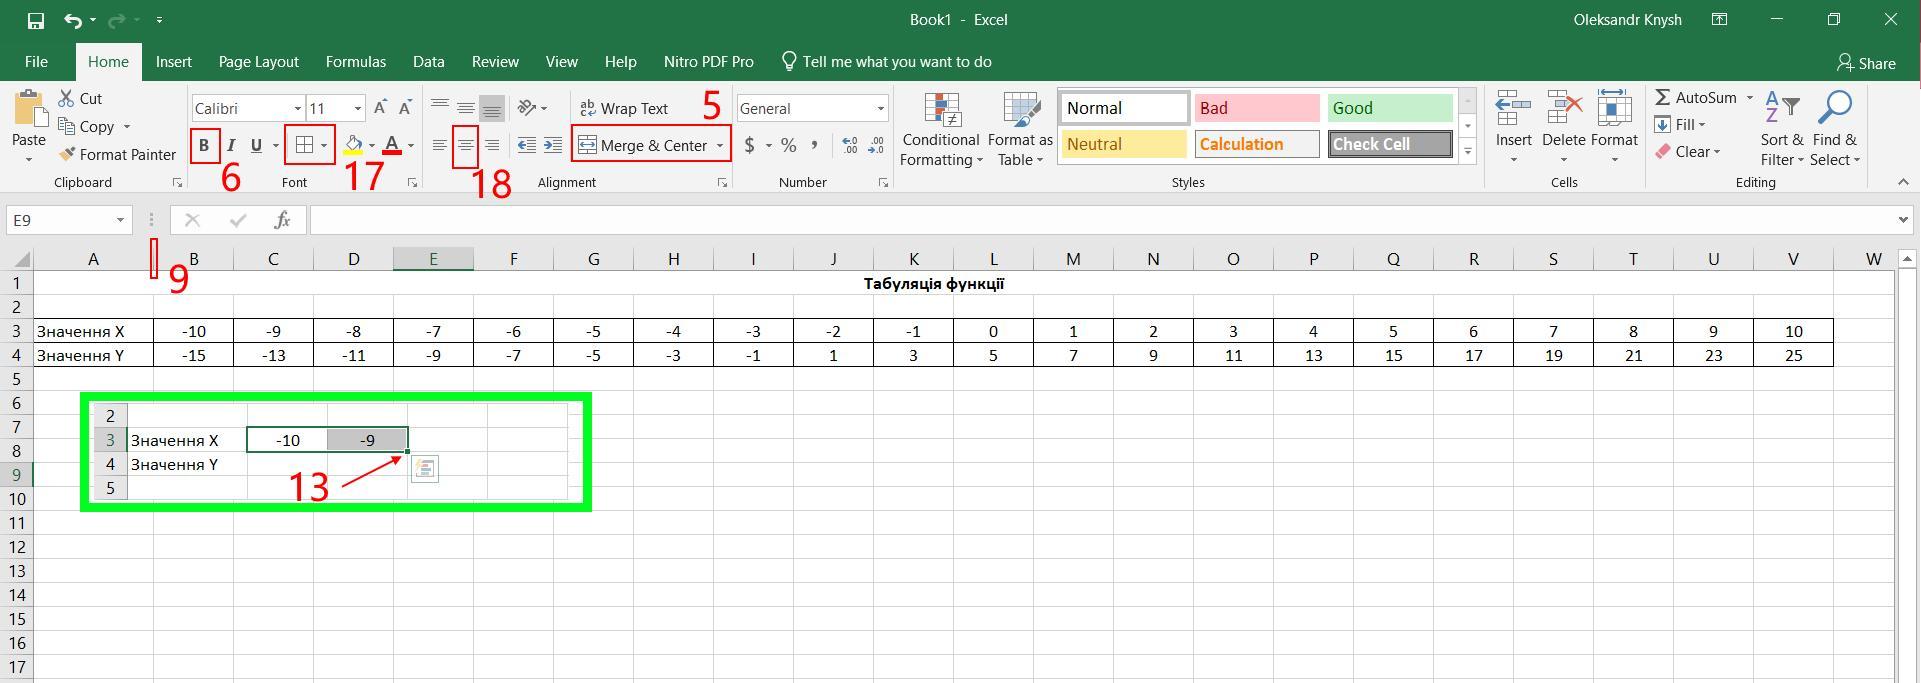Image resolution: width=1921 pixels, height=683 pixels.
Task: Switch to Nitro PDF Pro tab
Action: click(x=708, y=62)
